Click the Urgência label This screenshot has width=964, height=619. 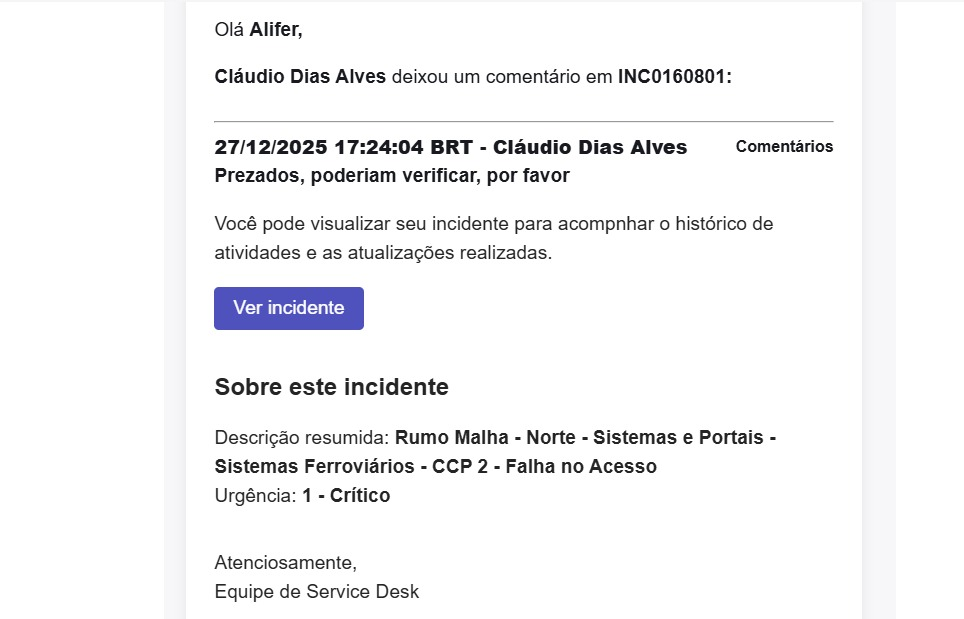click(x=255, y=495)
